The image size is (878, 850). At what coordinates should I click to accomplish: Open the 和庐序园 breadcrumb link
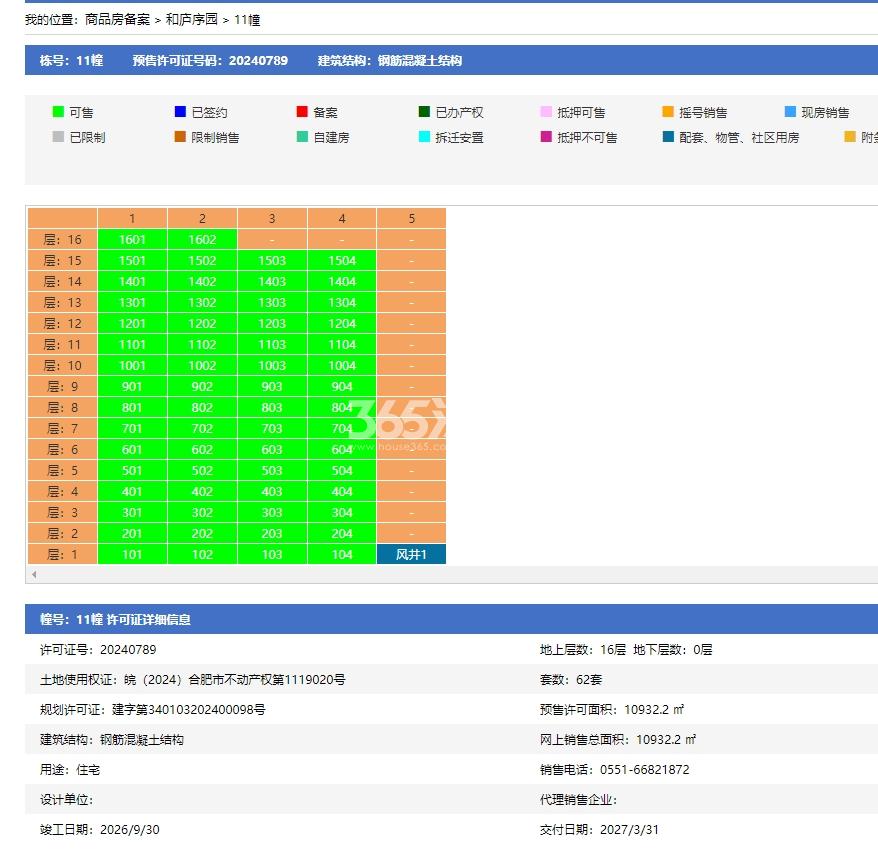click(192, 20)
